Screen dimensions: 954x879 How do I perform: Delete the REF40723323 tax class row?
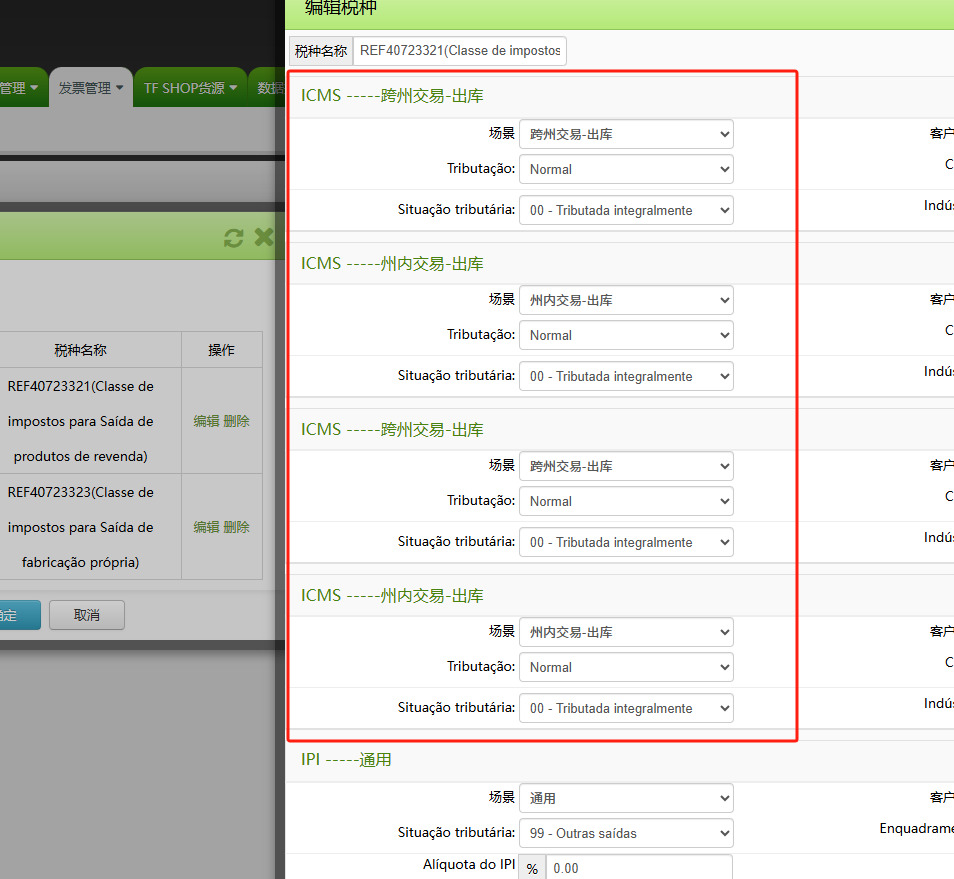pos(237,527)
